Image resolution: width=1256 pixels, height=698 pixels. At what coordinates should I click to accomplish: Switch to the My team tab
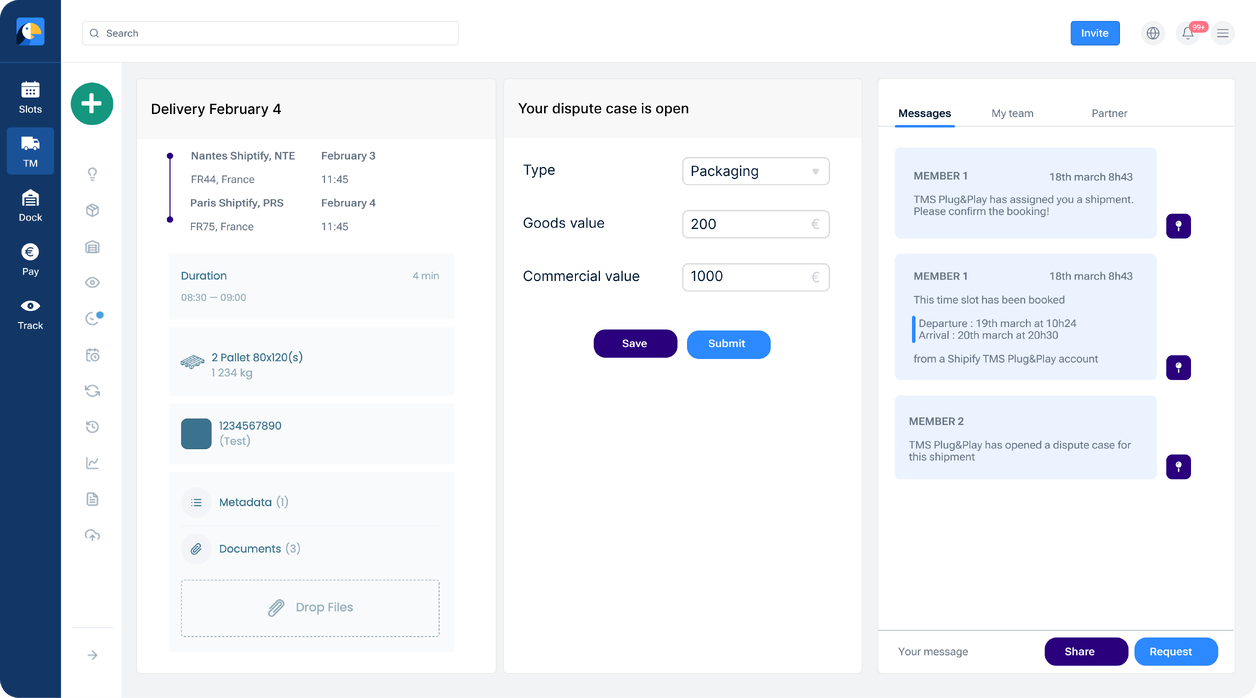[1012, 114]
